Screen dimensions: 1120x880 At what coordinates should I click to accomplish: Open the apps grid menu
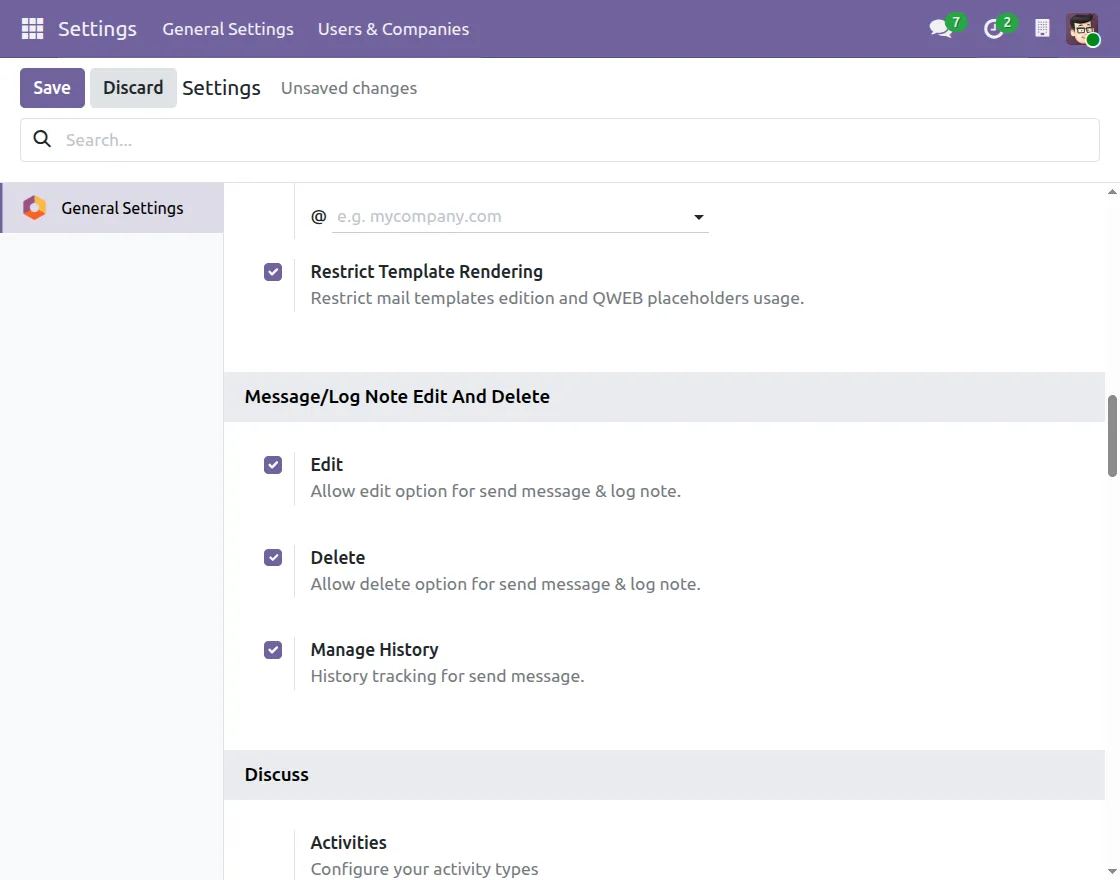31,28
